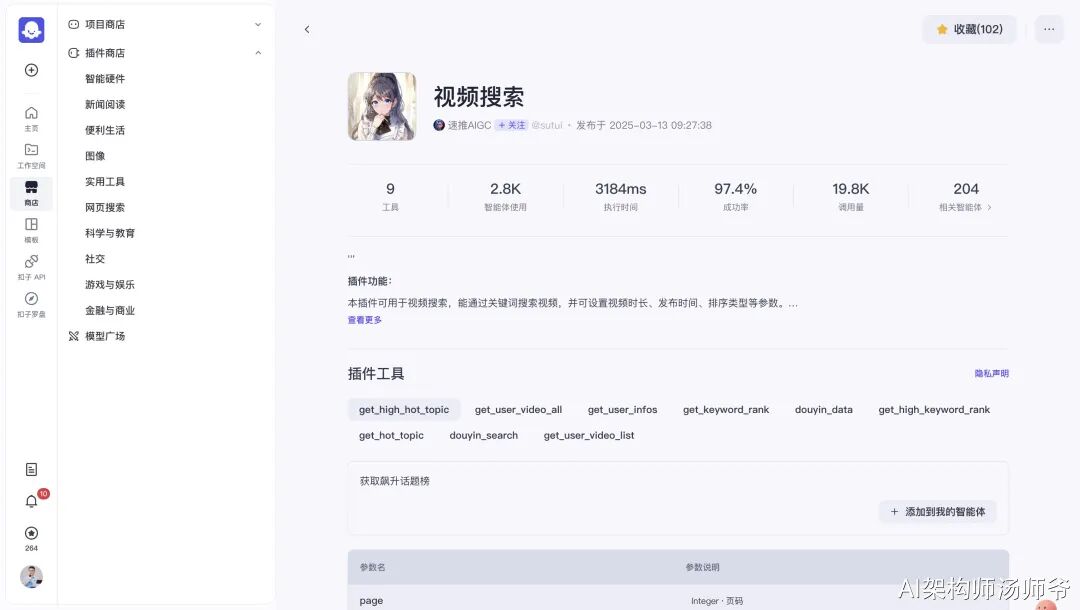Open 工作空间 workspace icon
The height and width of the screenshot is (610, 1080).
31,156
